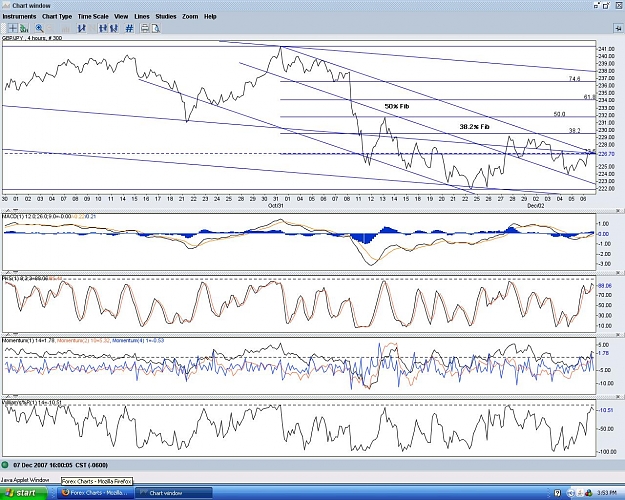Open the Lines menu
The width and height of the screenshot is (625, 500).
click(x=142, y=16)
